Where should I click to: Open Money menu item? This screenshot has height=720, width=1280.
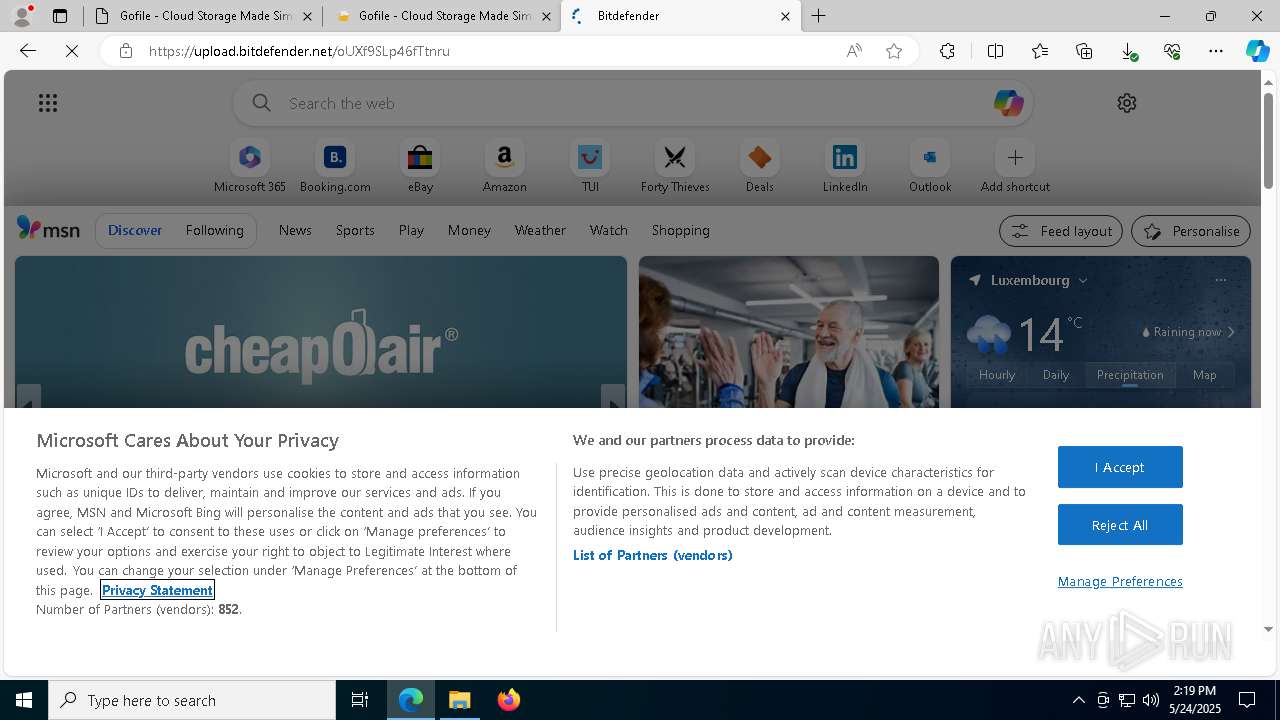(x=469, y=230)
